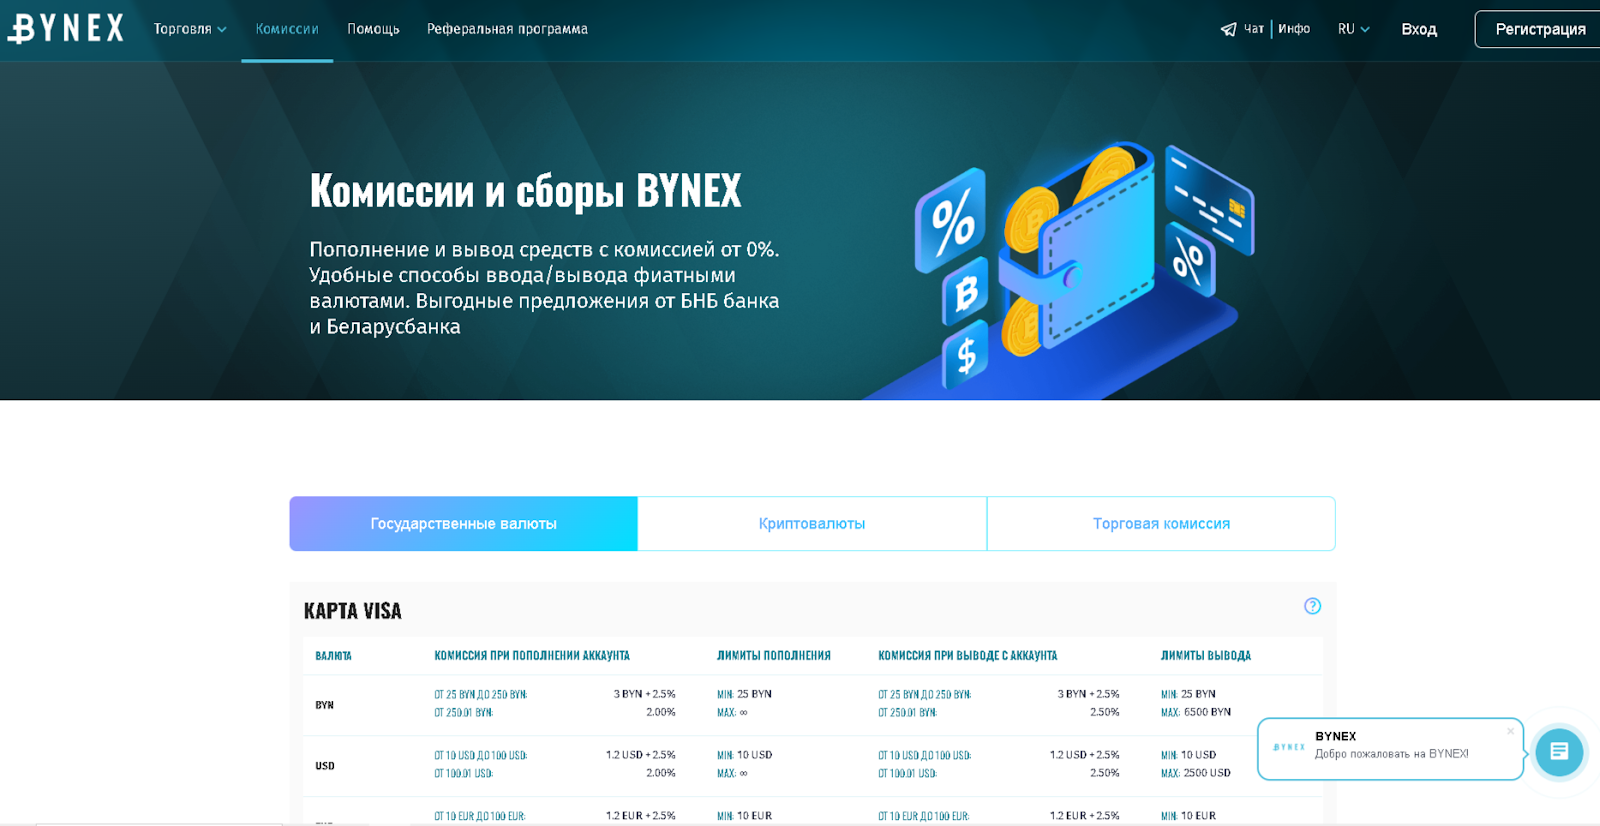Click КОМИССИЯ ПРИ ПОПОЛНЕНИИ АККАУНТА column header

point(532,656)
